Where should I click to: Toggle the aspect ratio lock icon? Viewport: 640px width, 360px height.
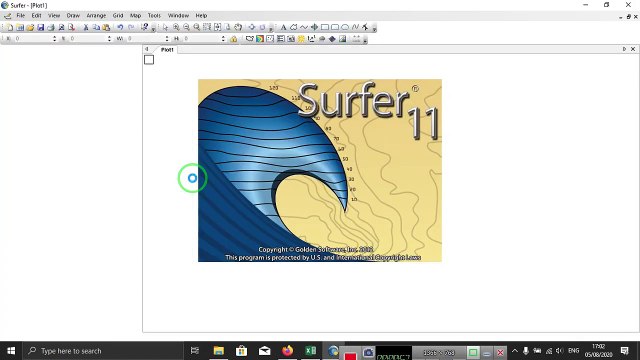click(x=233, y=39)
